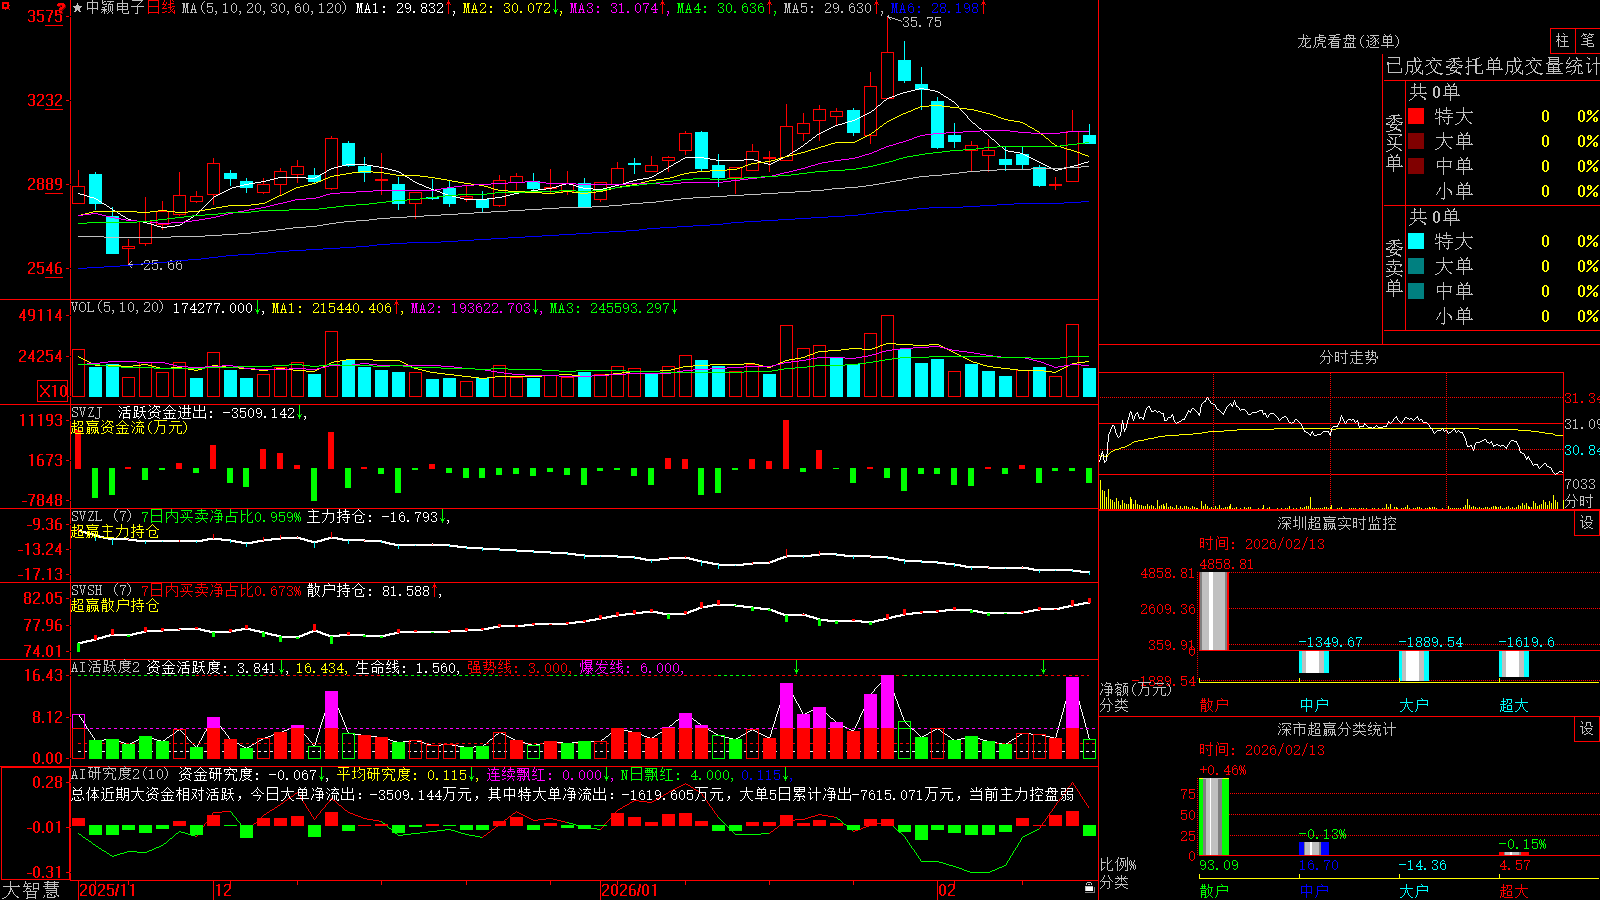
Task: Click the 分时走势 panel title
Action: tap(1348, 357)
